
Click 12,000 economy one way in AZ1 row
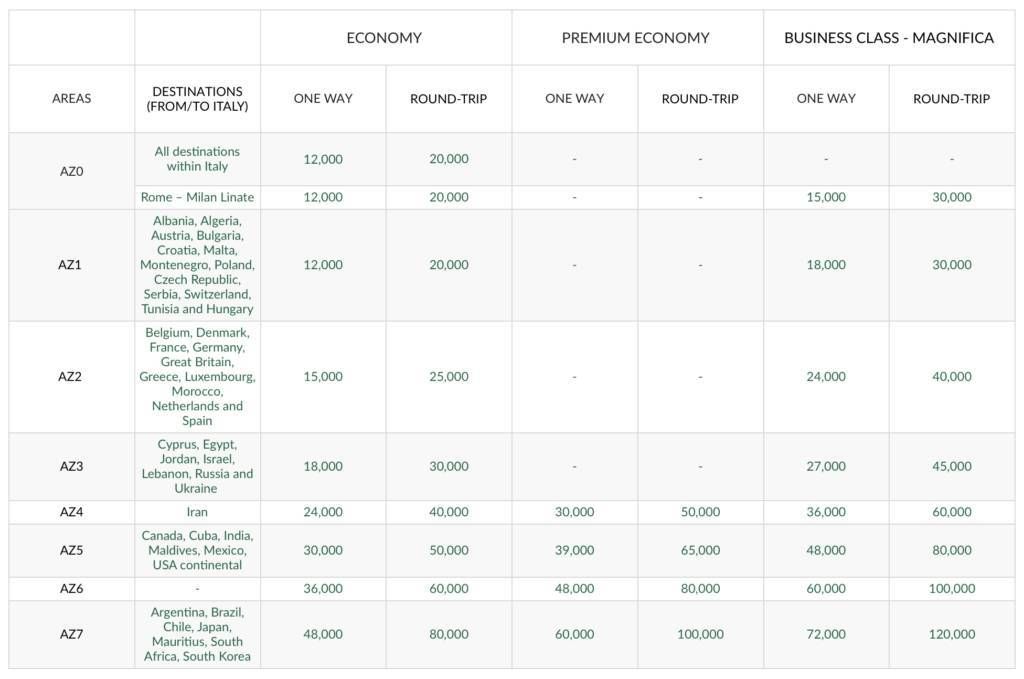323,264
